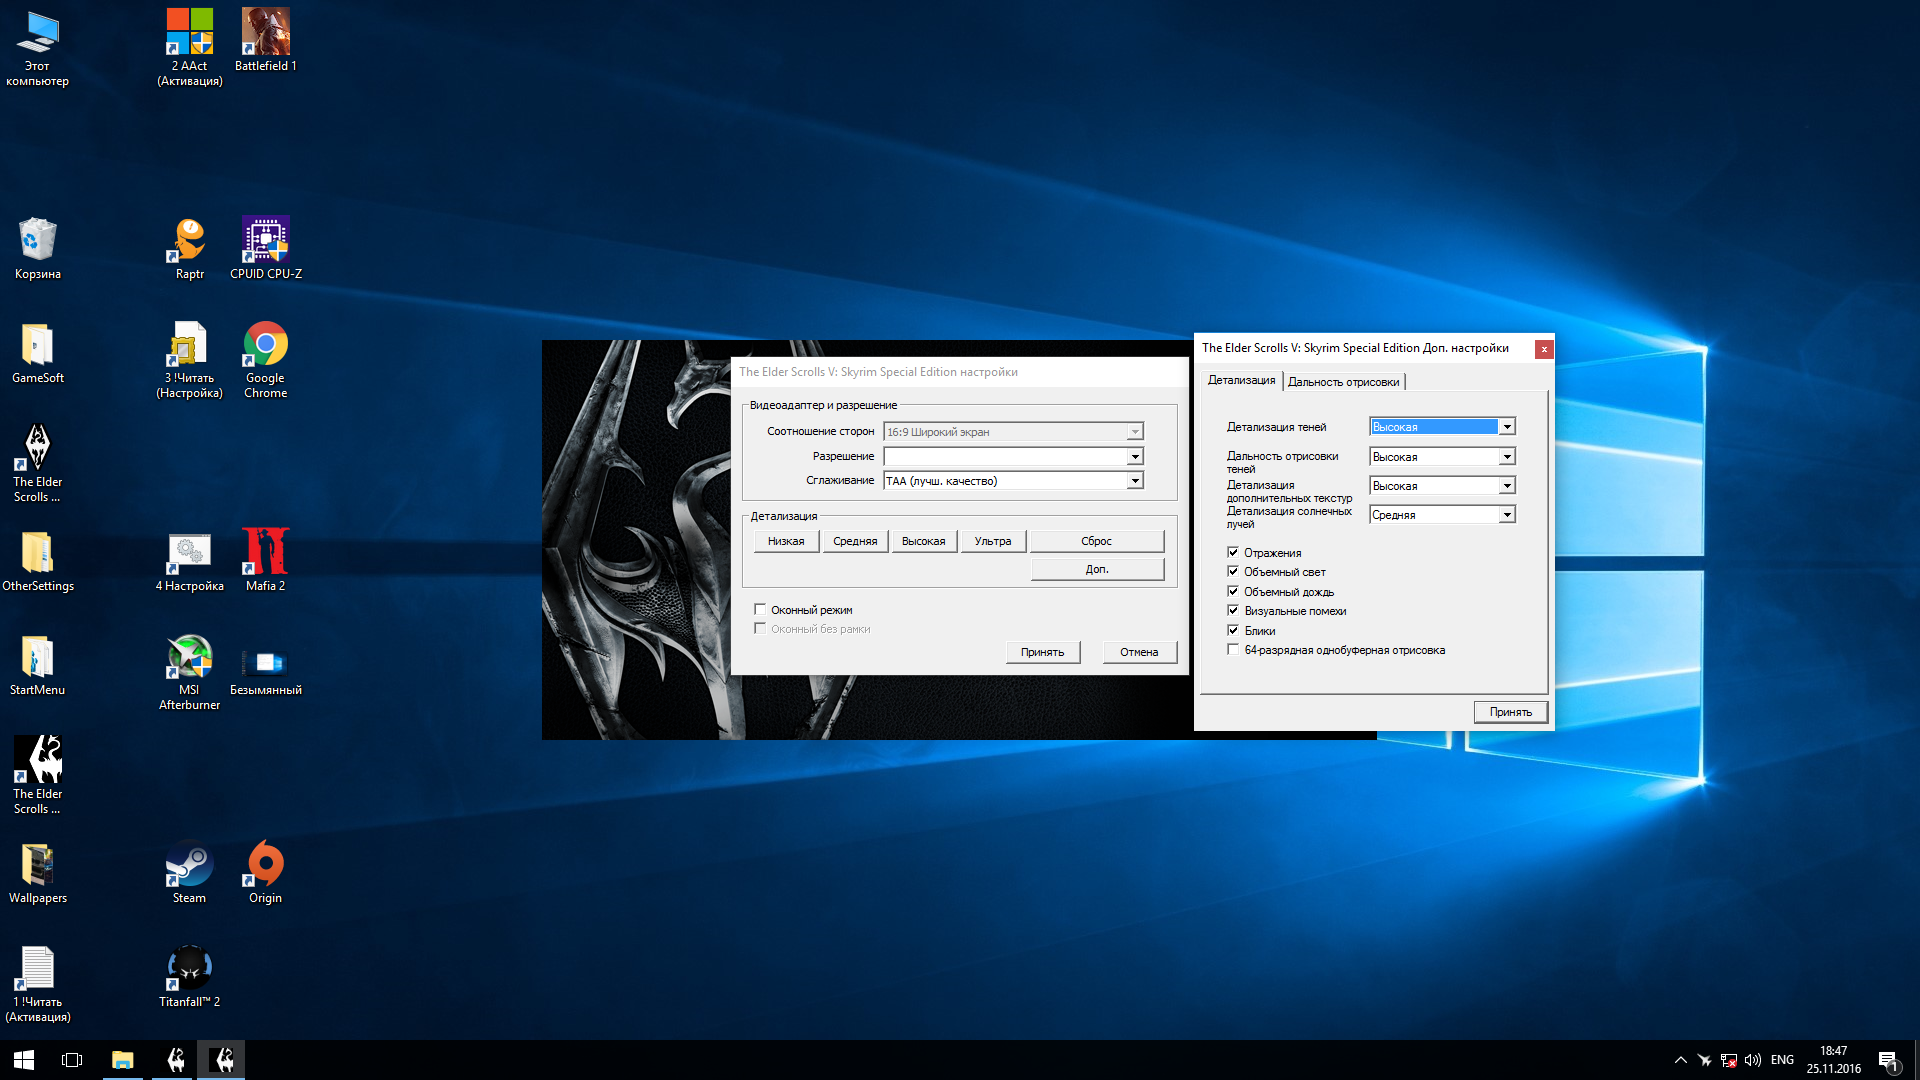Click Принять in main settings window
The image size is (1920, 1080).
[x=1042, y=652]
